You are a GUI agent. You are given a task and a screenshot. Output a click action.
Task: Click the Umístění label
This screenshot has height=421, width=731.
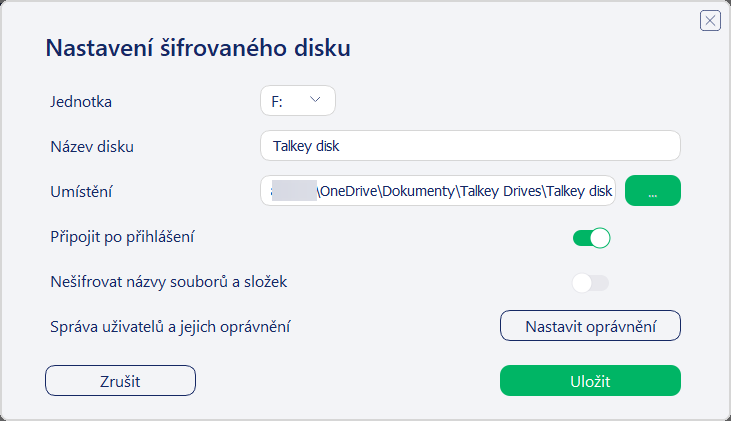82,192
